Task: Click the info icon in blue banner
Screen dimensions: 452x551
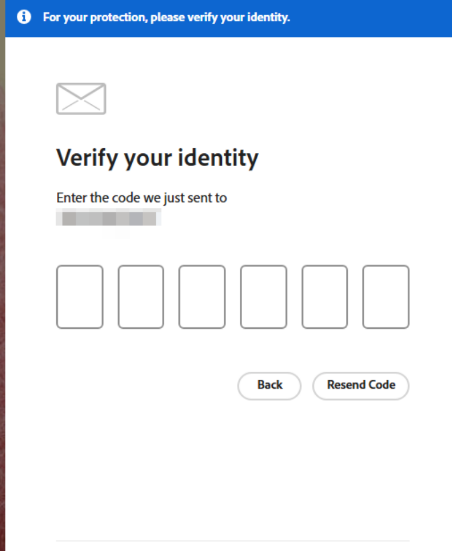Action: coord(24,17)
